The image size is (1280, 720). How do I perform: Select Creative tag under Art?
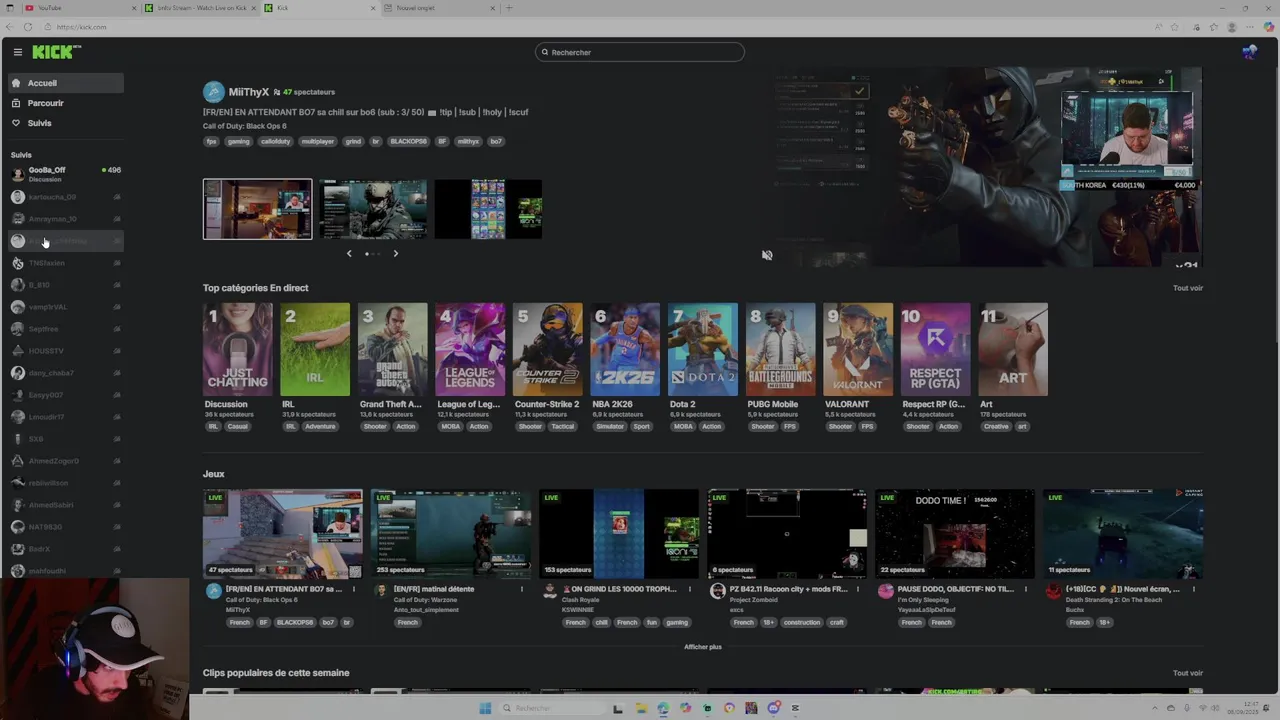pyautogui.click(x=996, y=426)
